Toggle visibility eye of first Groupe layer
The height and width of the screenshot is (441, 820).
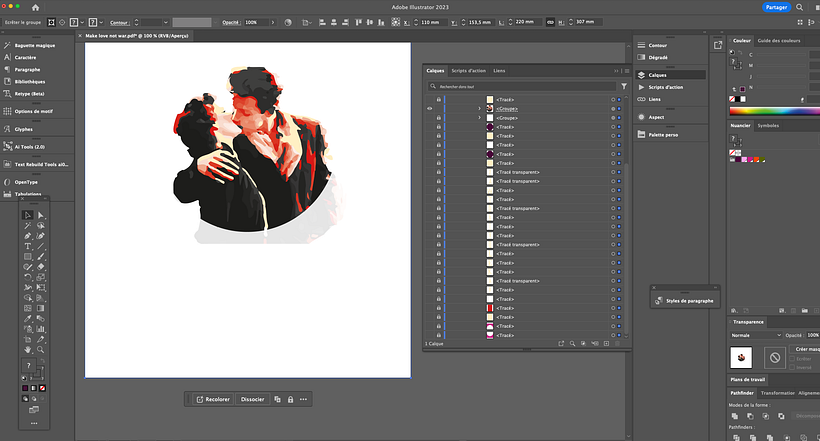pos(430,108)
